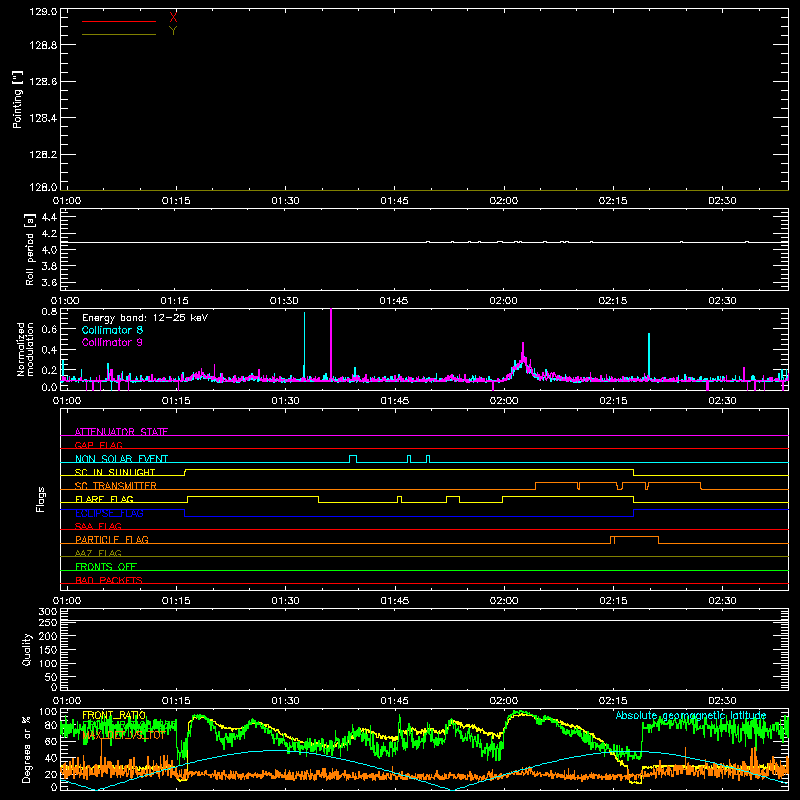Click the '100' value on bottom plot axis
This screenshot has width=800, height=800.
tap(47, 711)
